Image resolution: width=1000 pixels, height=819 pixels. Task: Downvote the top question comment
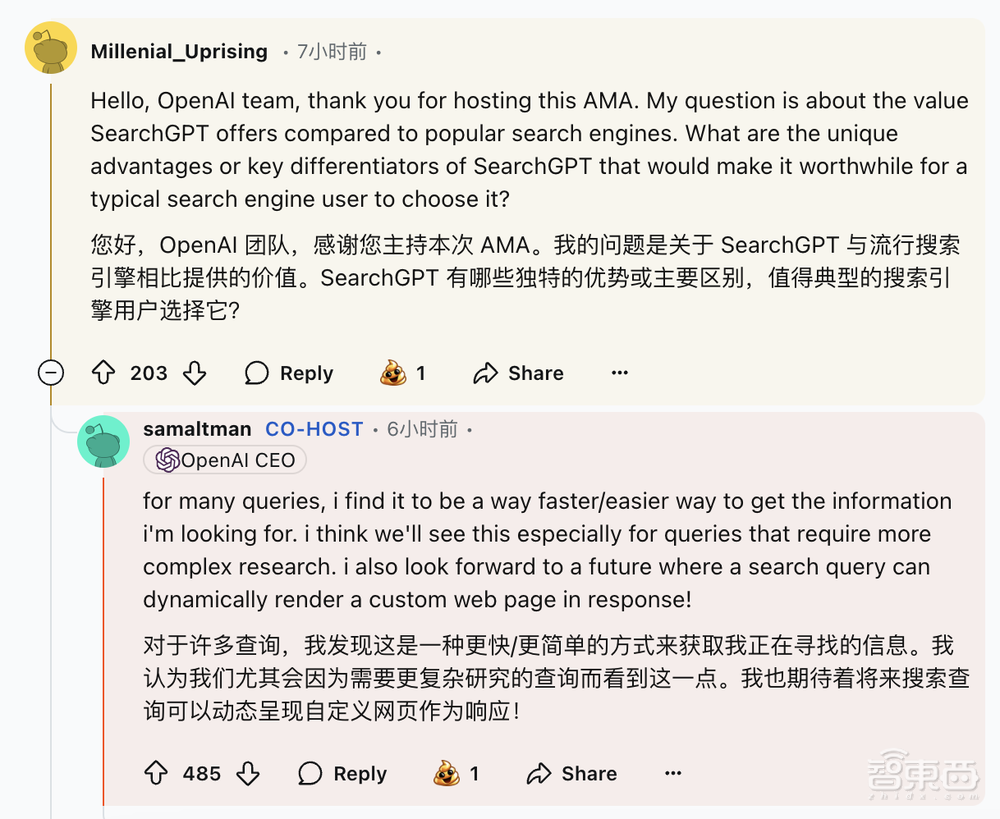[x=195, y=372]
